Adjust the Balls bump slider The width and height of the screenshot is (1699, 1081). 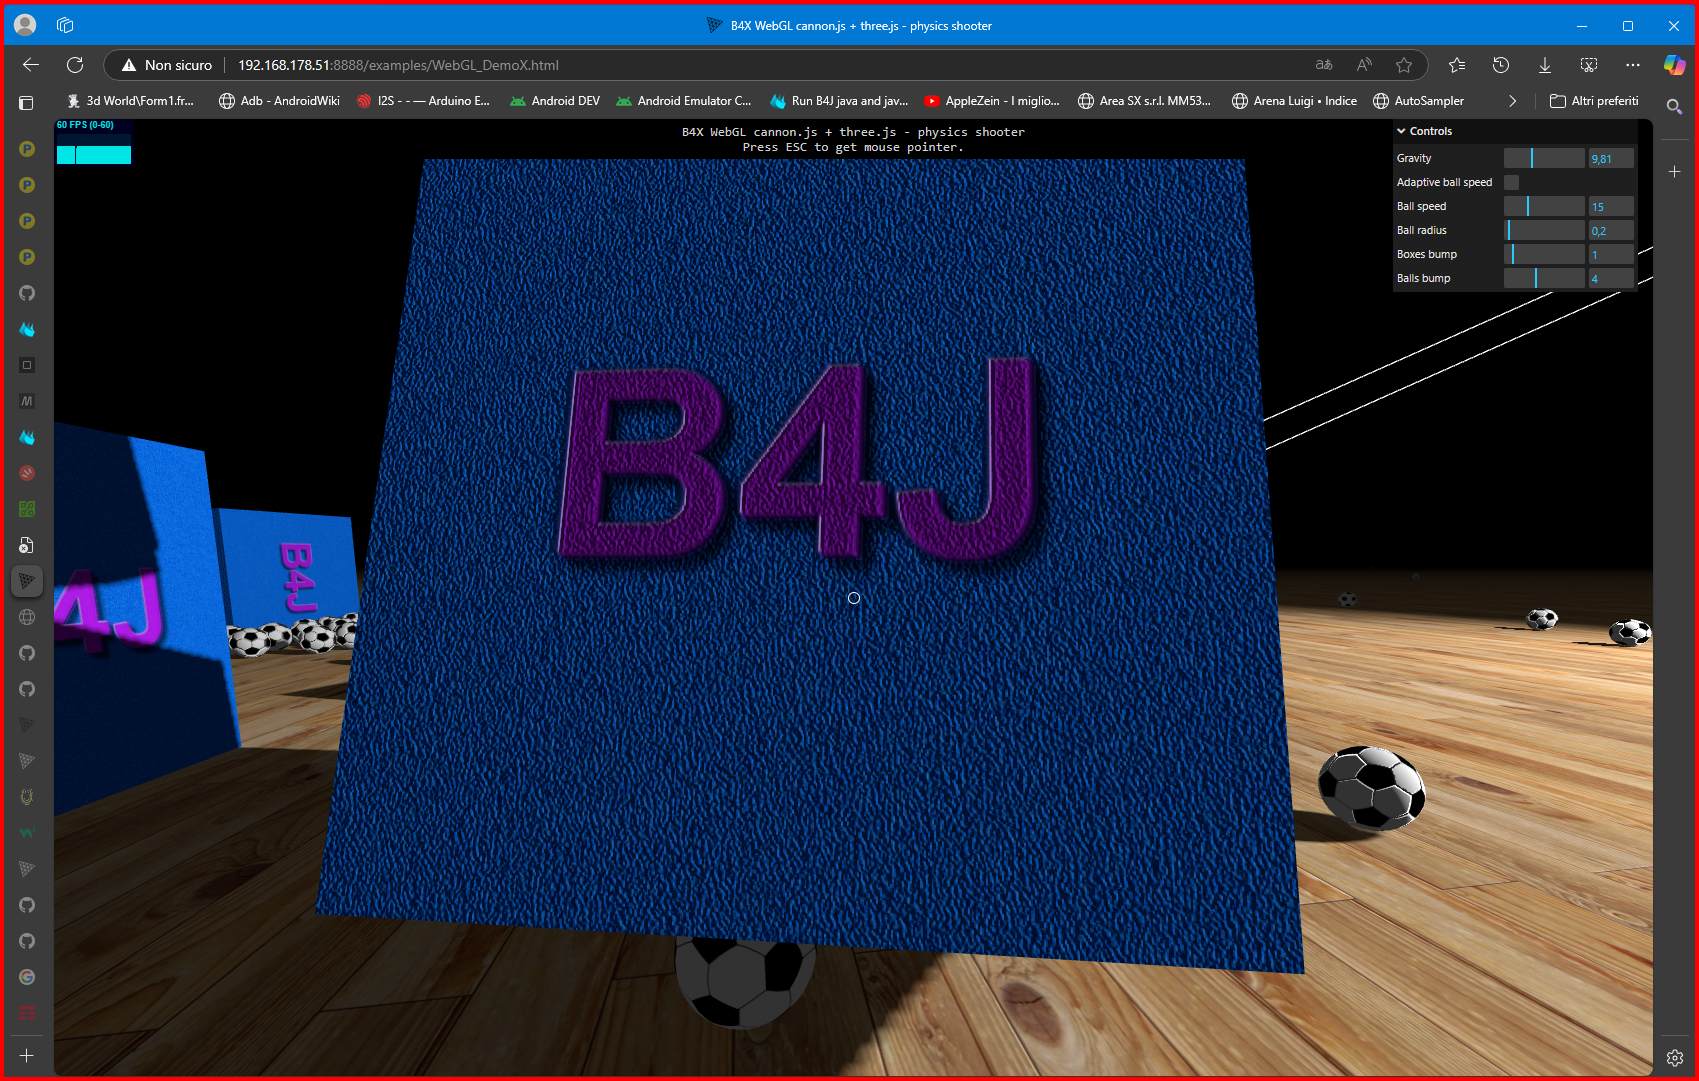[1544, 278]
